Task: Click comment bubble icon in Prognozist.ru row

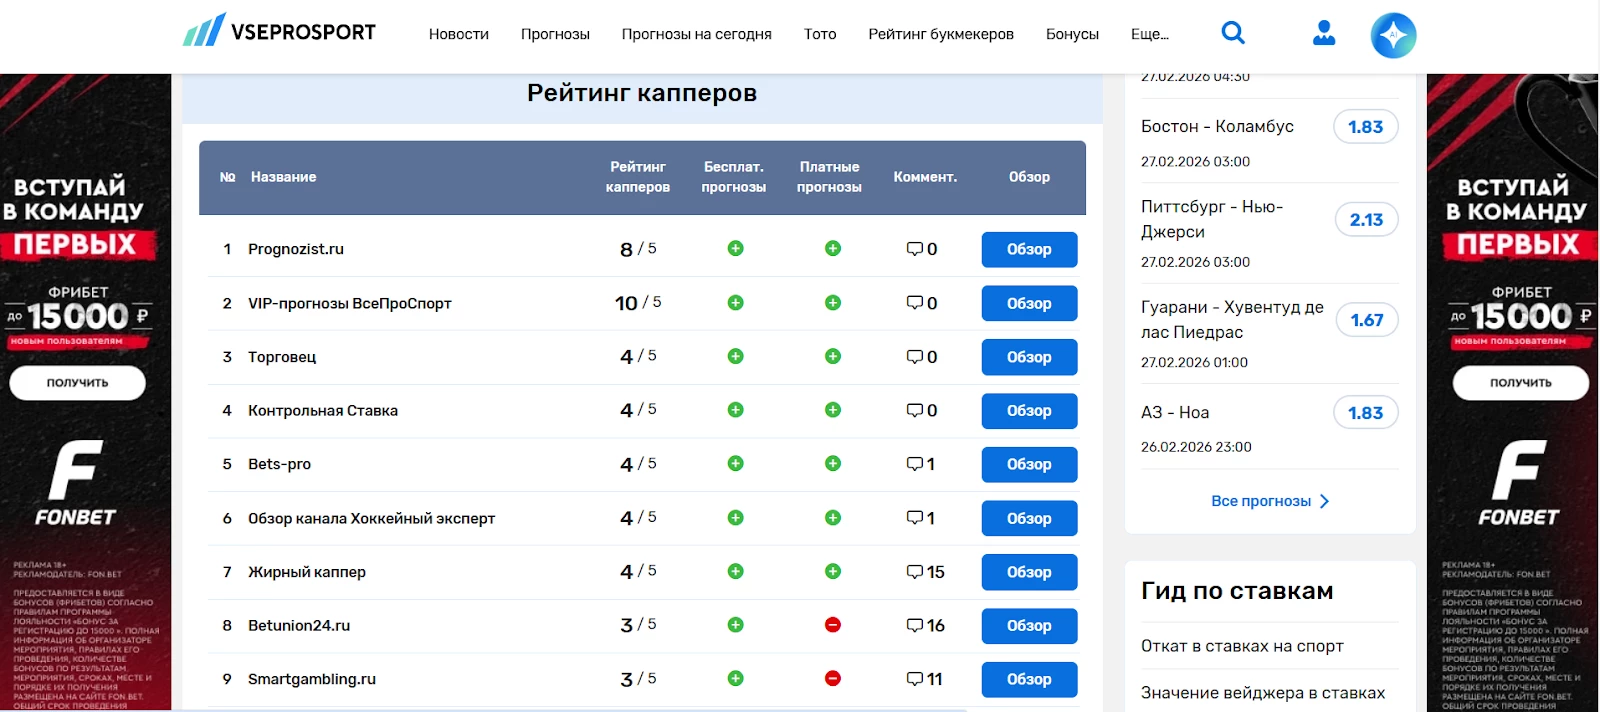Action: click(914, 249)
